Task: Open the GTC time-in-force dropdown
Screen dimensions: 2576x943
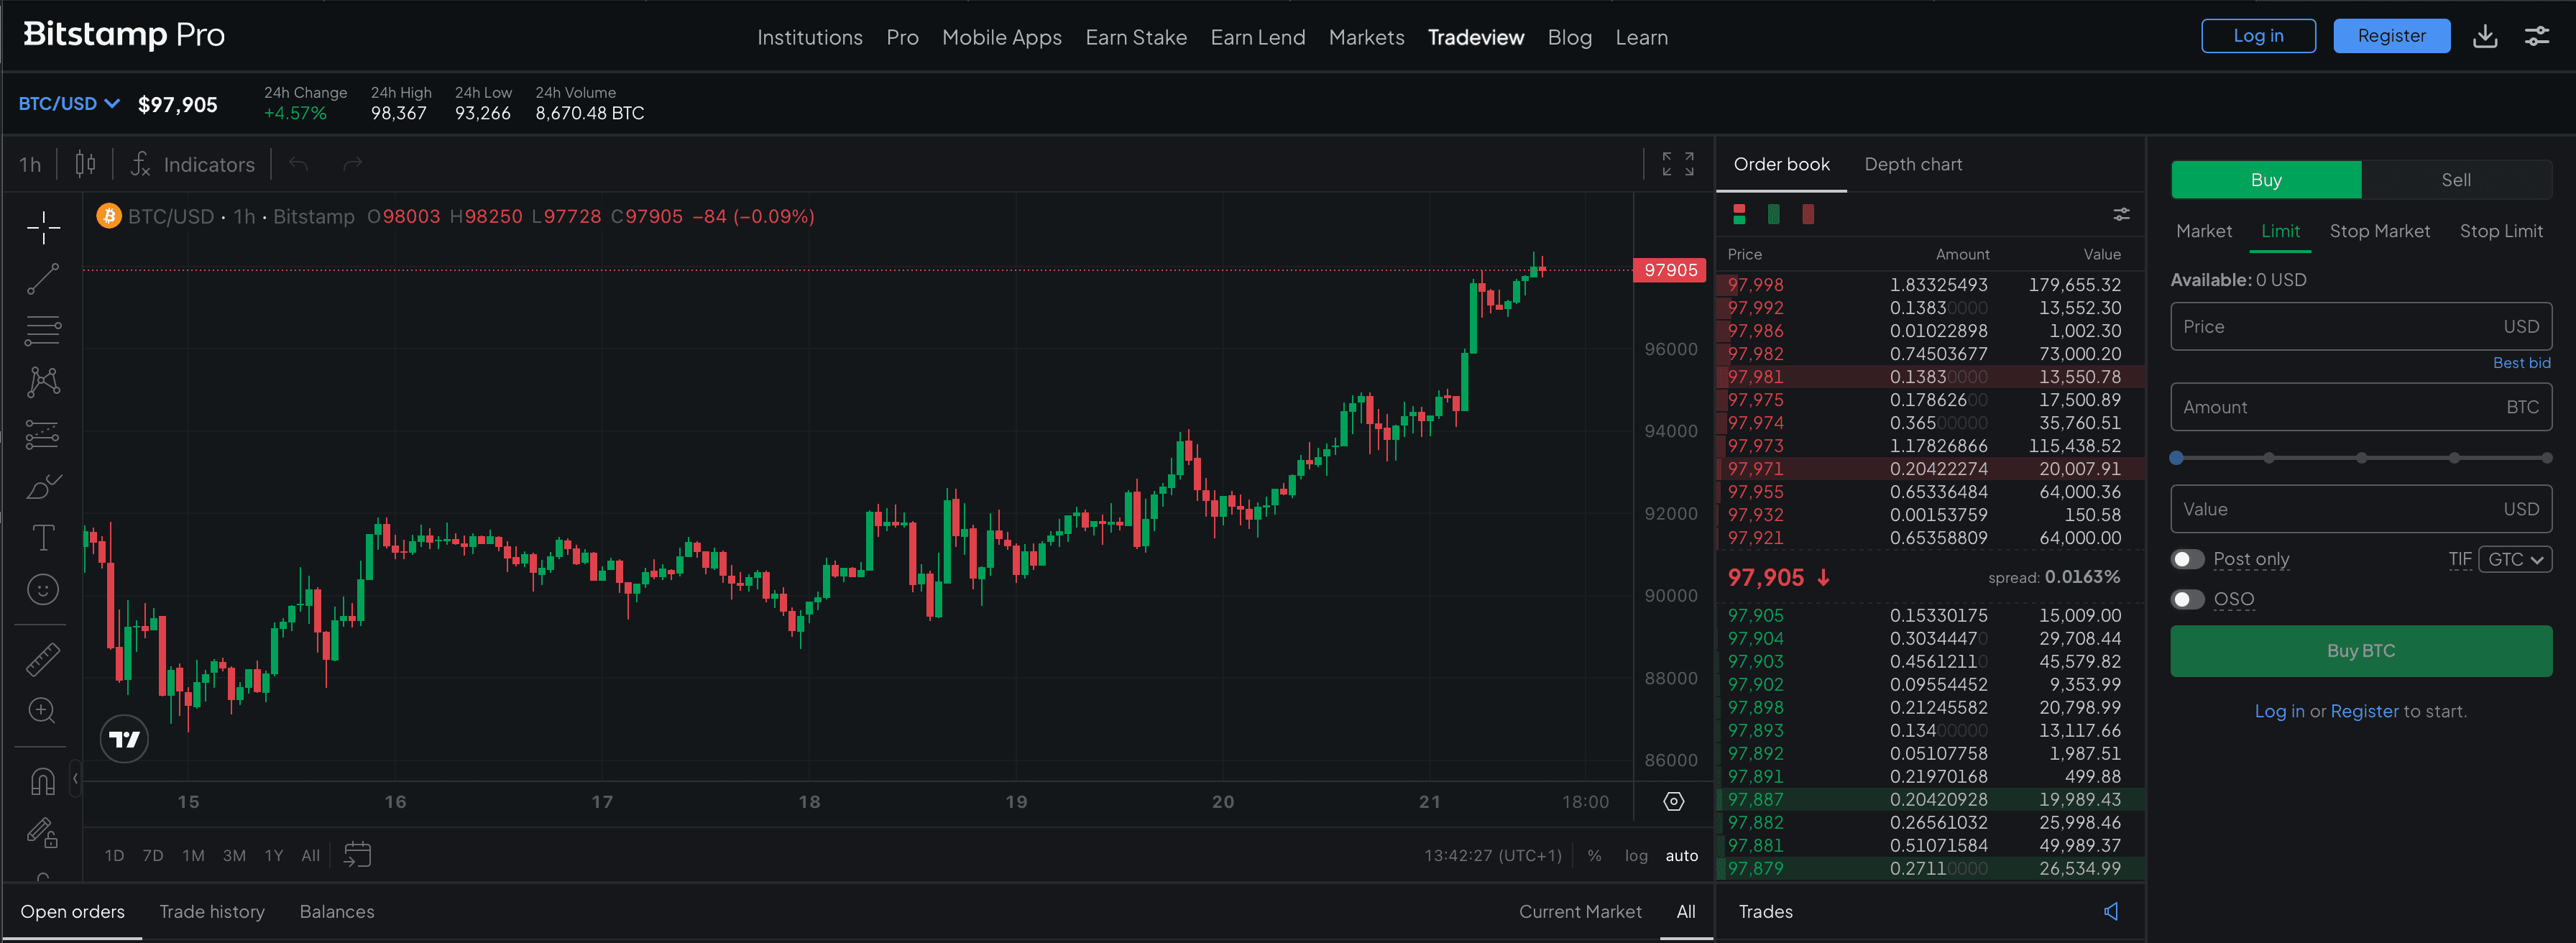Action: (x=2514, y=559)
